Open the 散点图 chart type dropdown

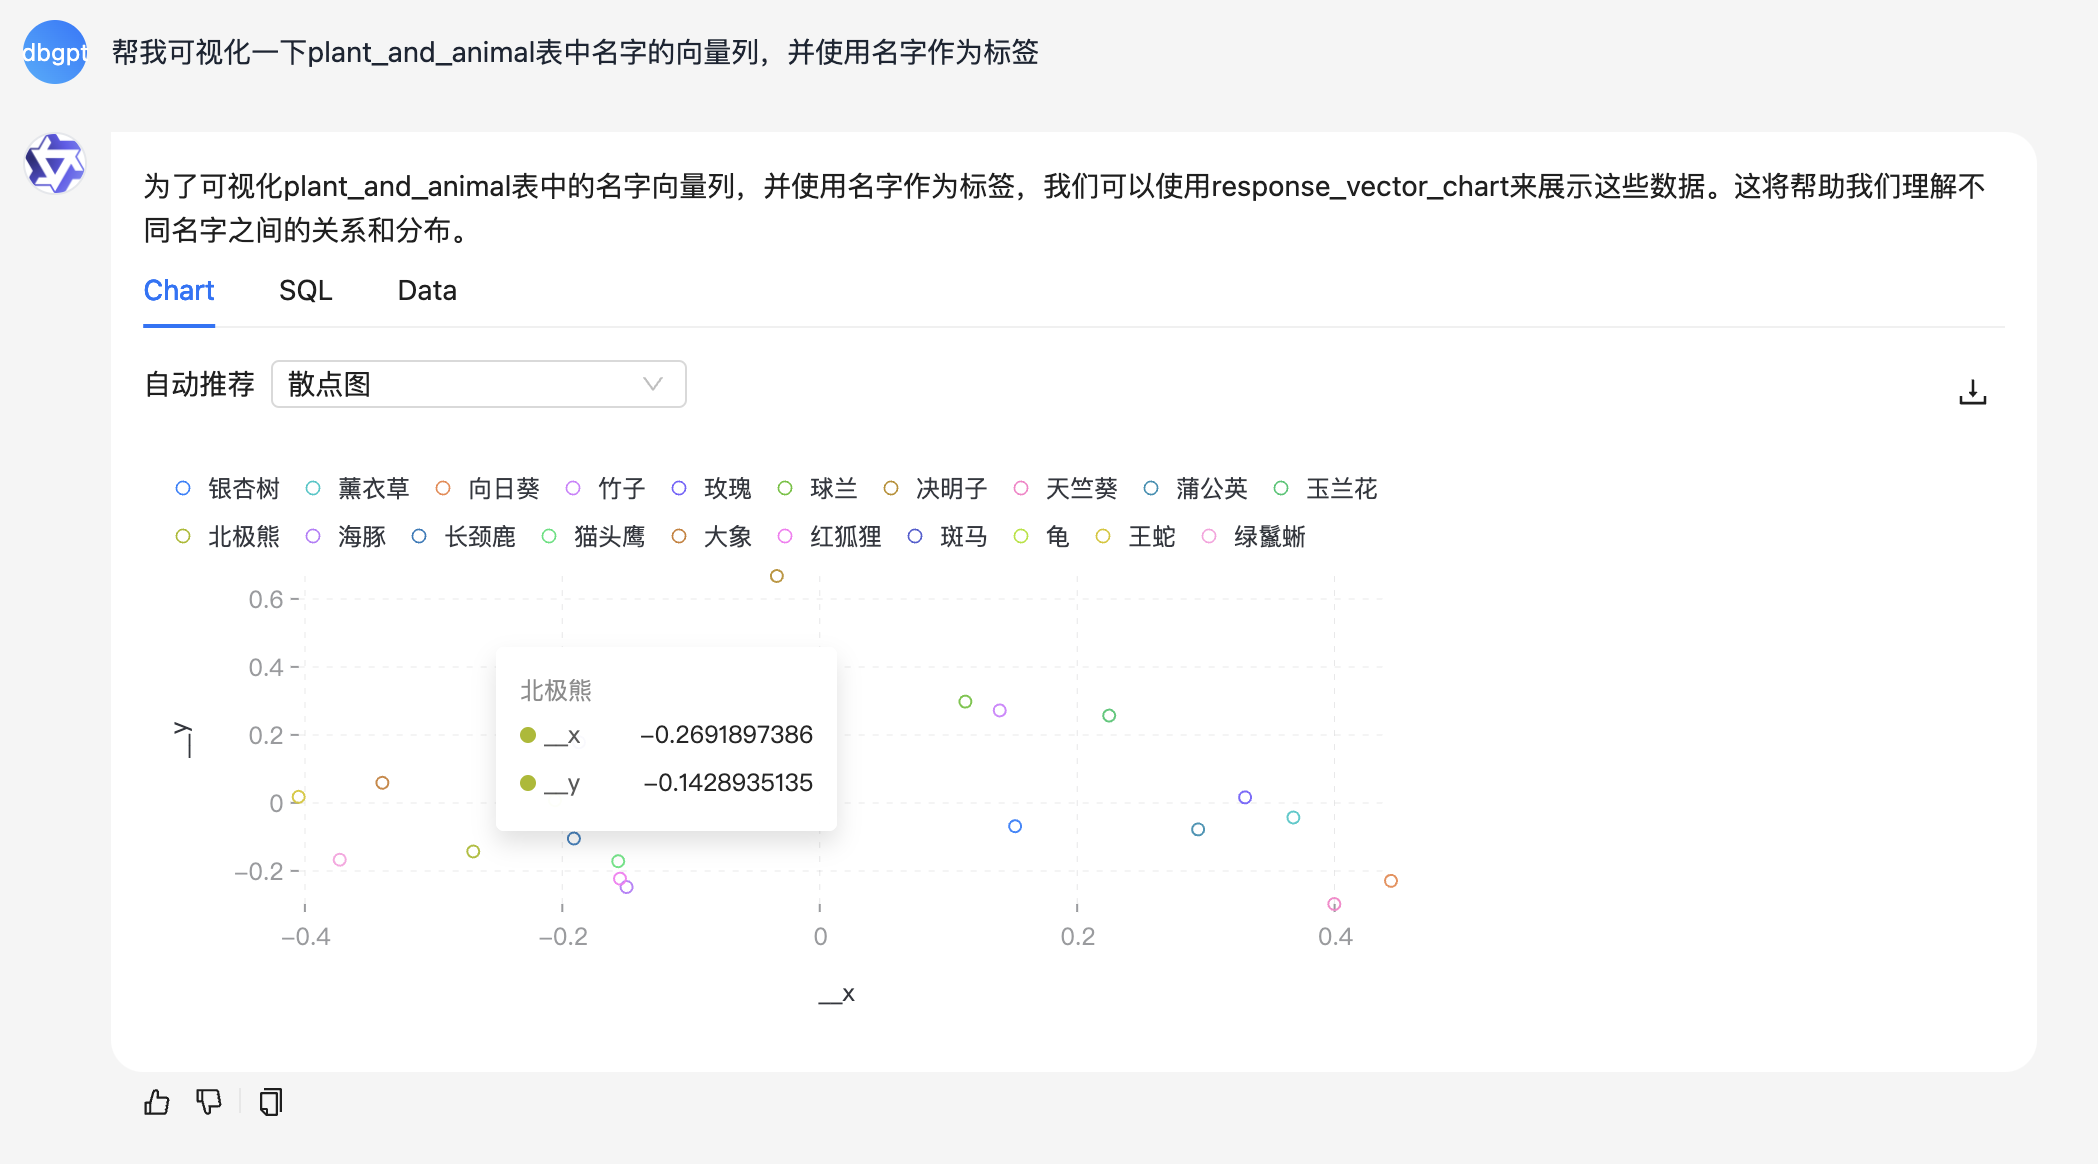478,384
